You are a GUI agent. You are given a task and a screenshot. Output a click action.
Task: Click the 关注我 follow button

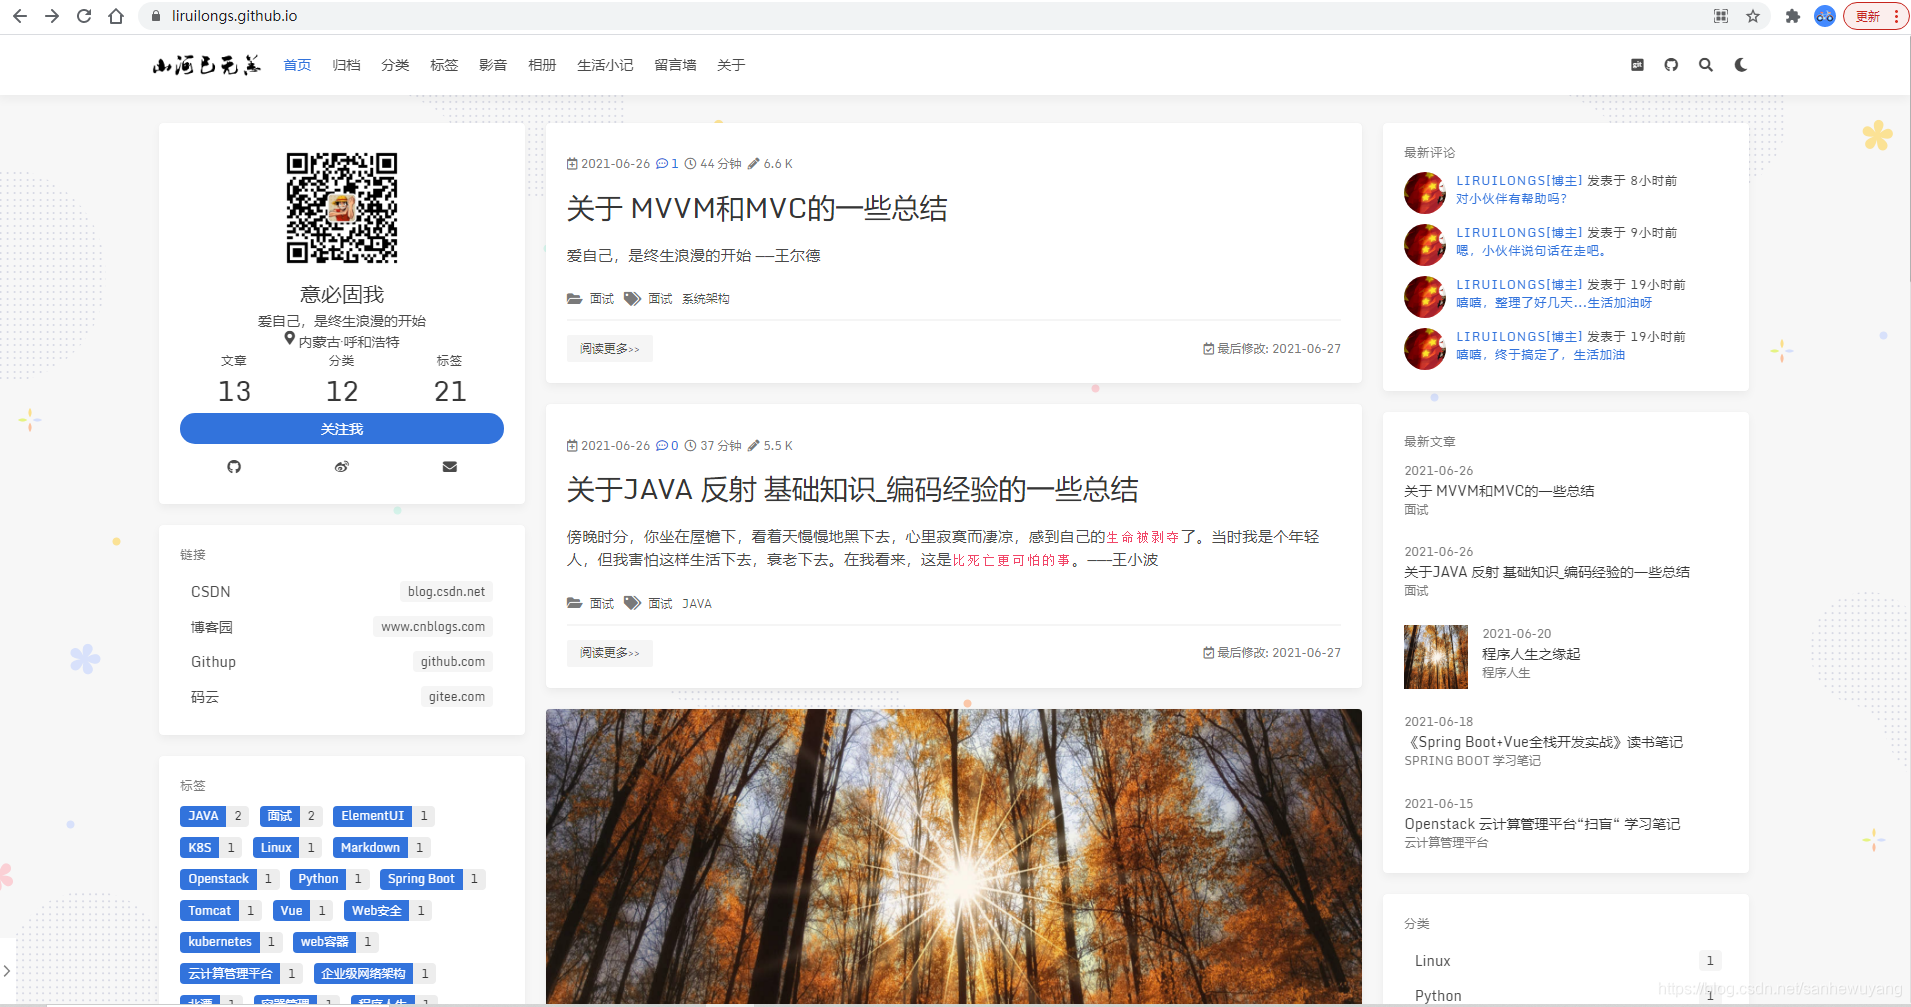pyautogui.click(x=341, y=428)
